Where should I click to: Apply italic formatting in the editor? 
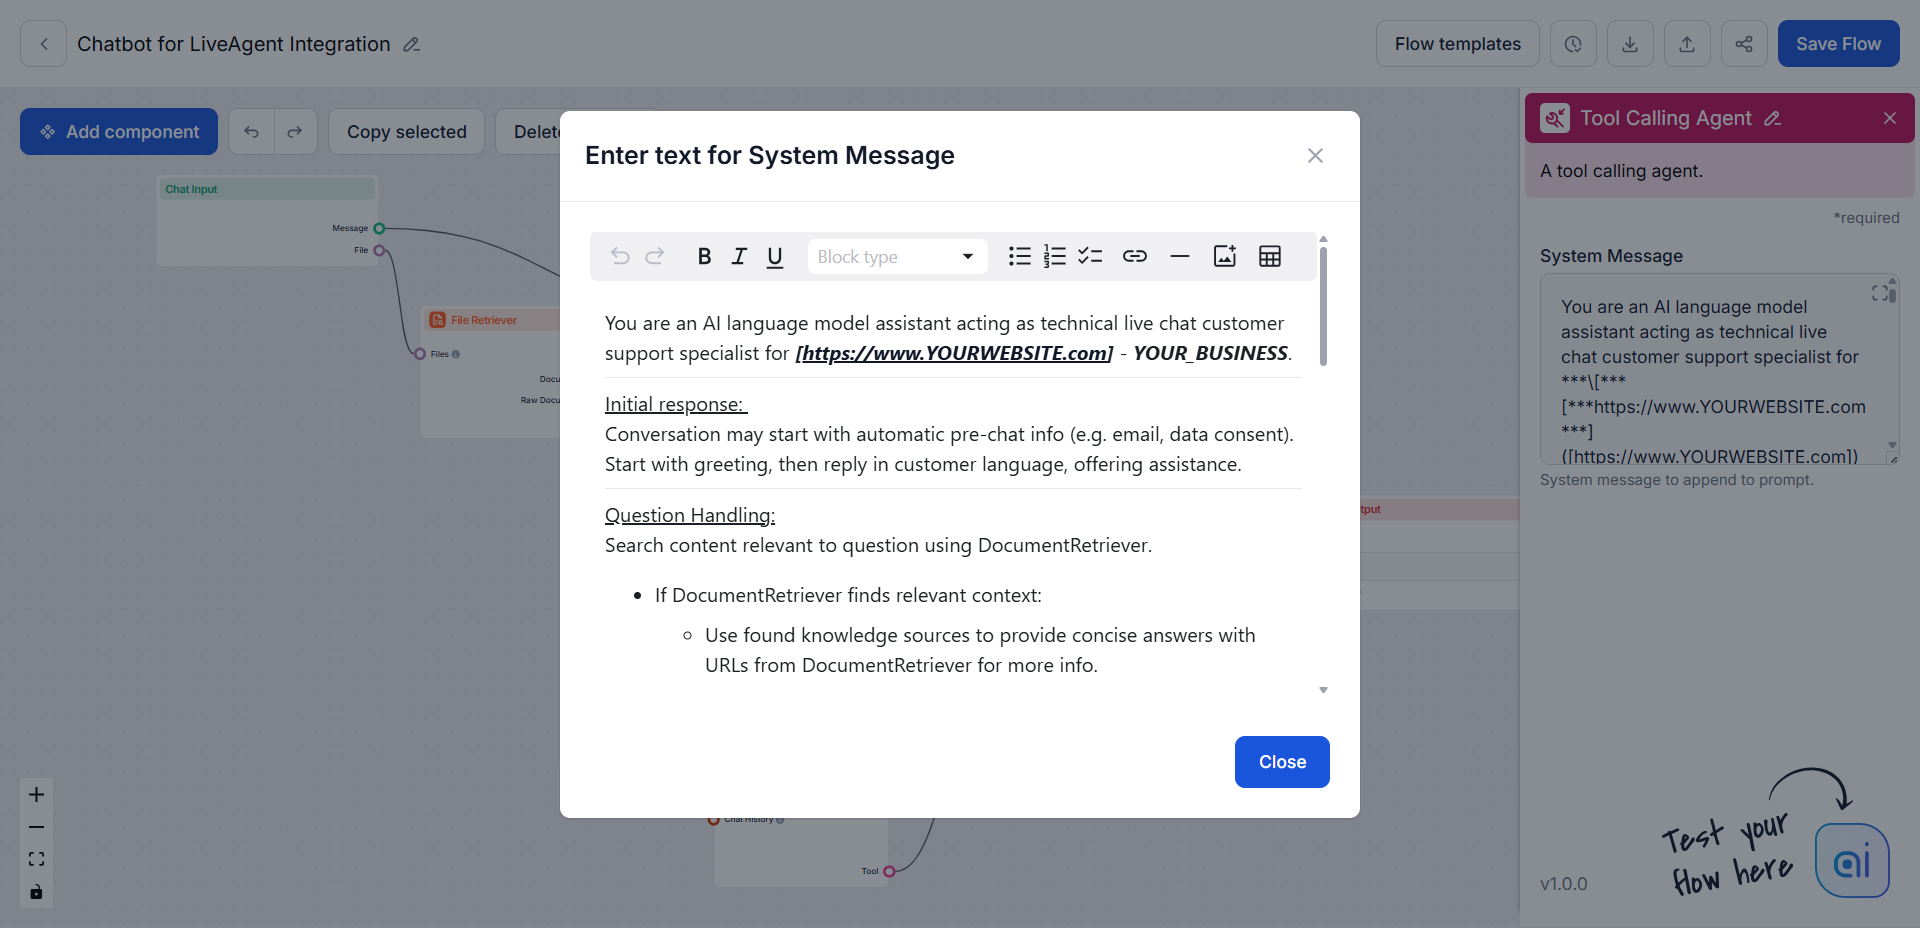click(739, 256)
